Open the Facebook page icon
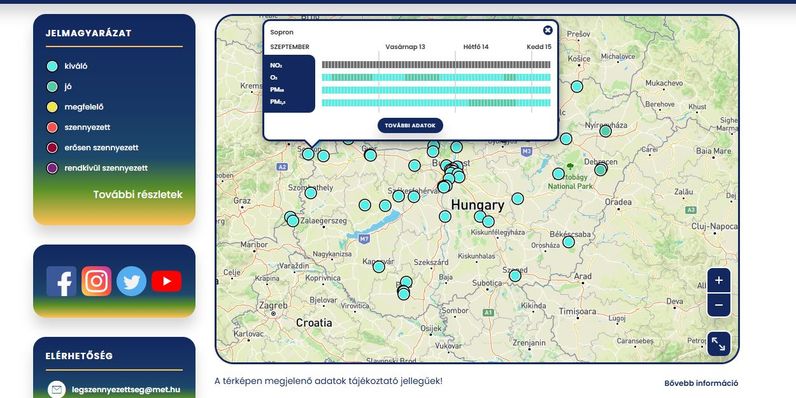This screenshot has width=796, height=398. [x=61, y=281]
